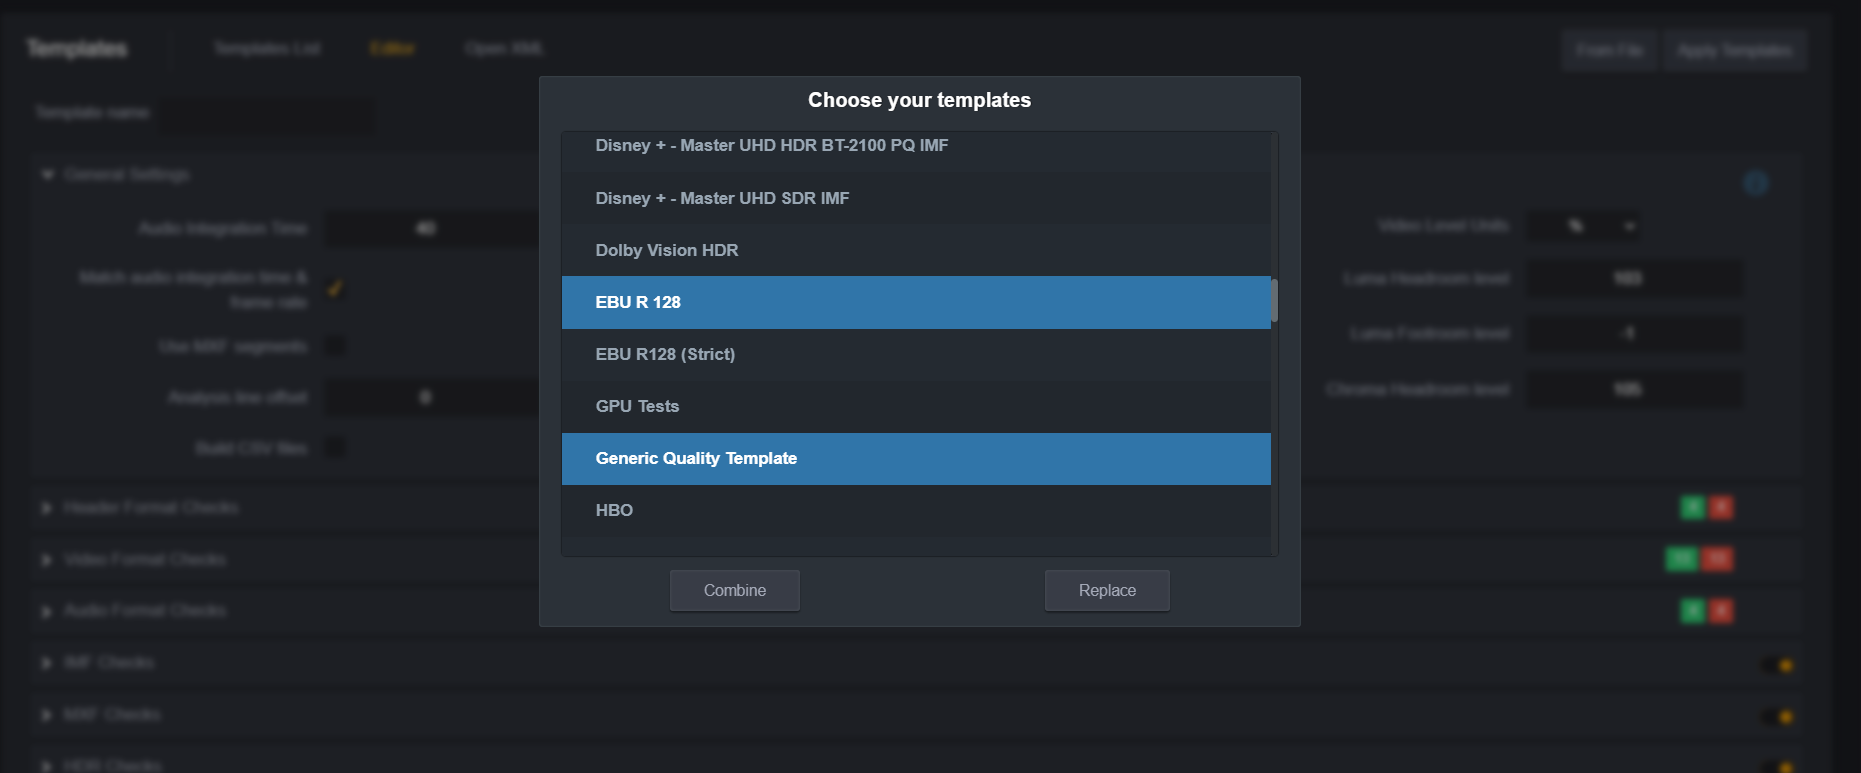
Task: Click the template list scrollbar thumb
Action: point(1274,301)
